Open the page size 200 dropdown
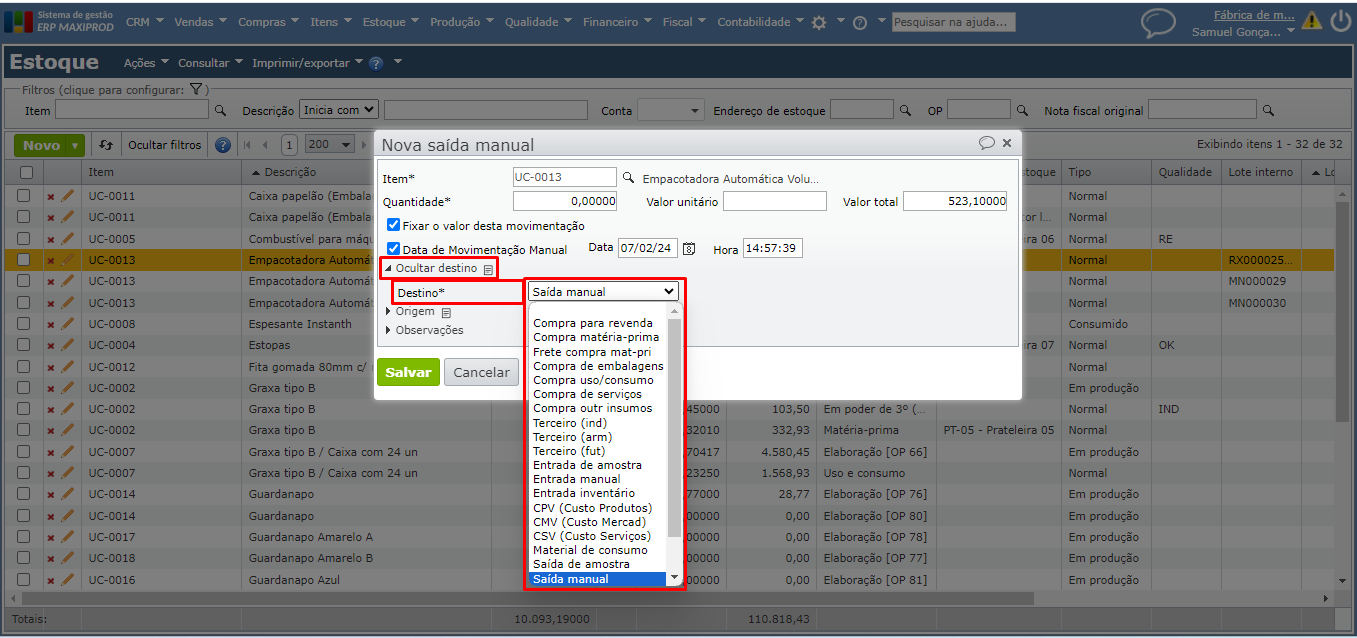Viewport: 1357px width, 638px height. pos(331,145)
